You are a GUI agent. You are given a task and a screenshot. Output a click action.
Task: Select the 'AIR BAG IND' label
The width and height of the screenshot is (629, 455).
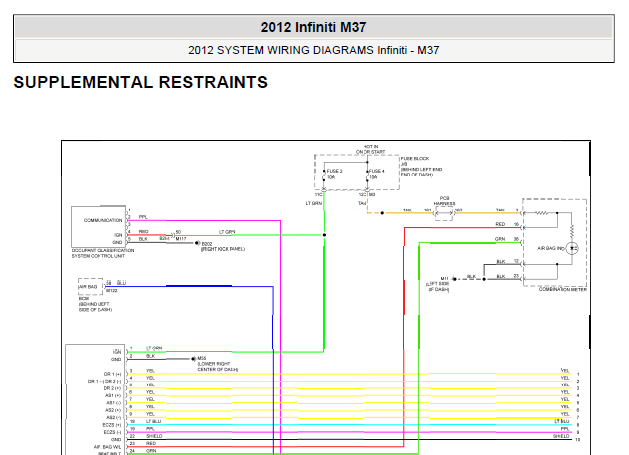coord(550,248)
